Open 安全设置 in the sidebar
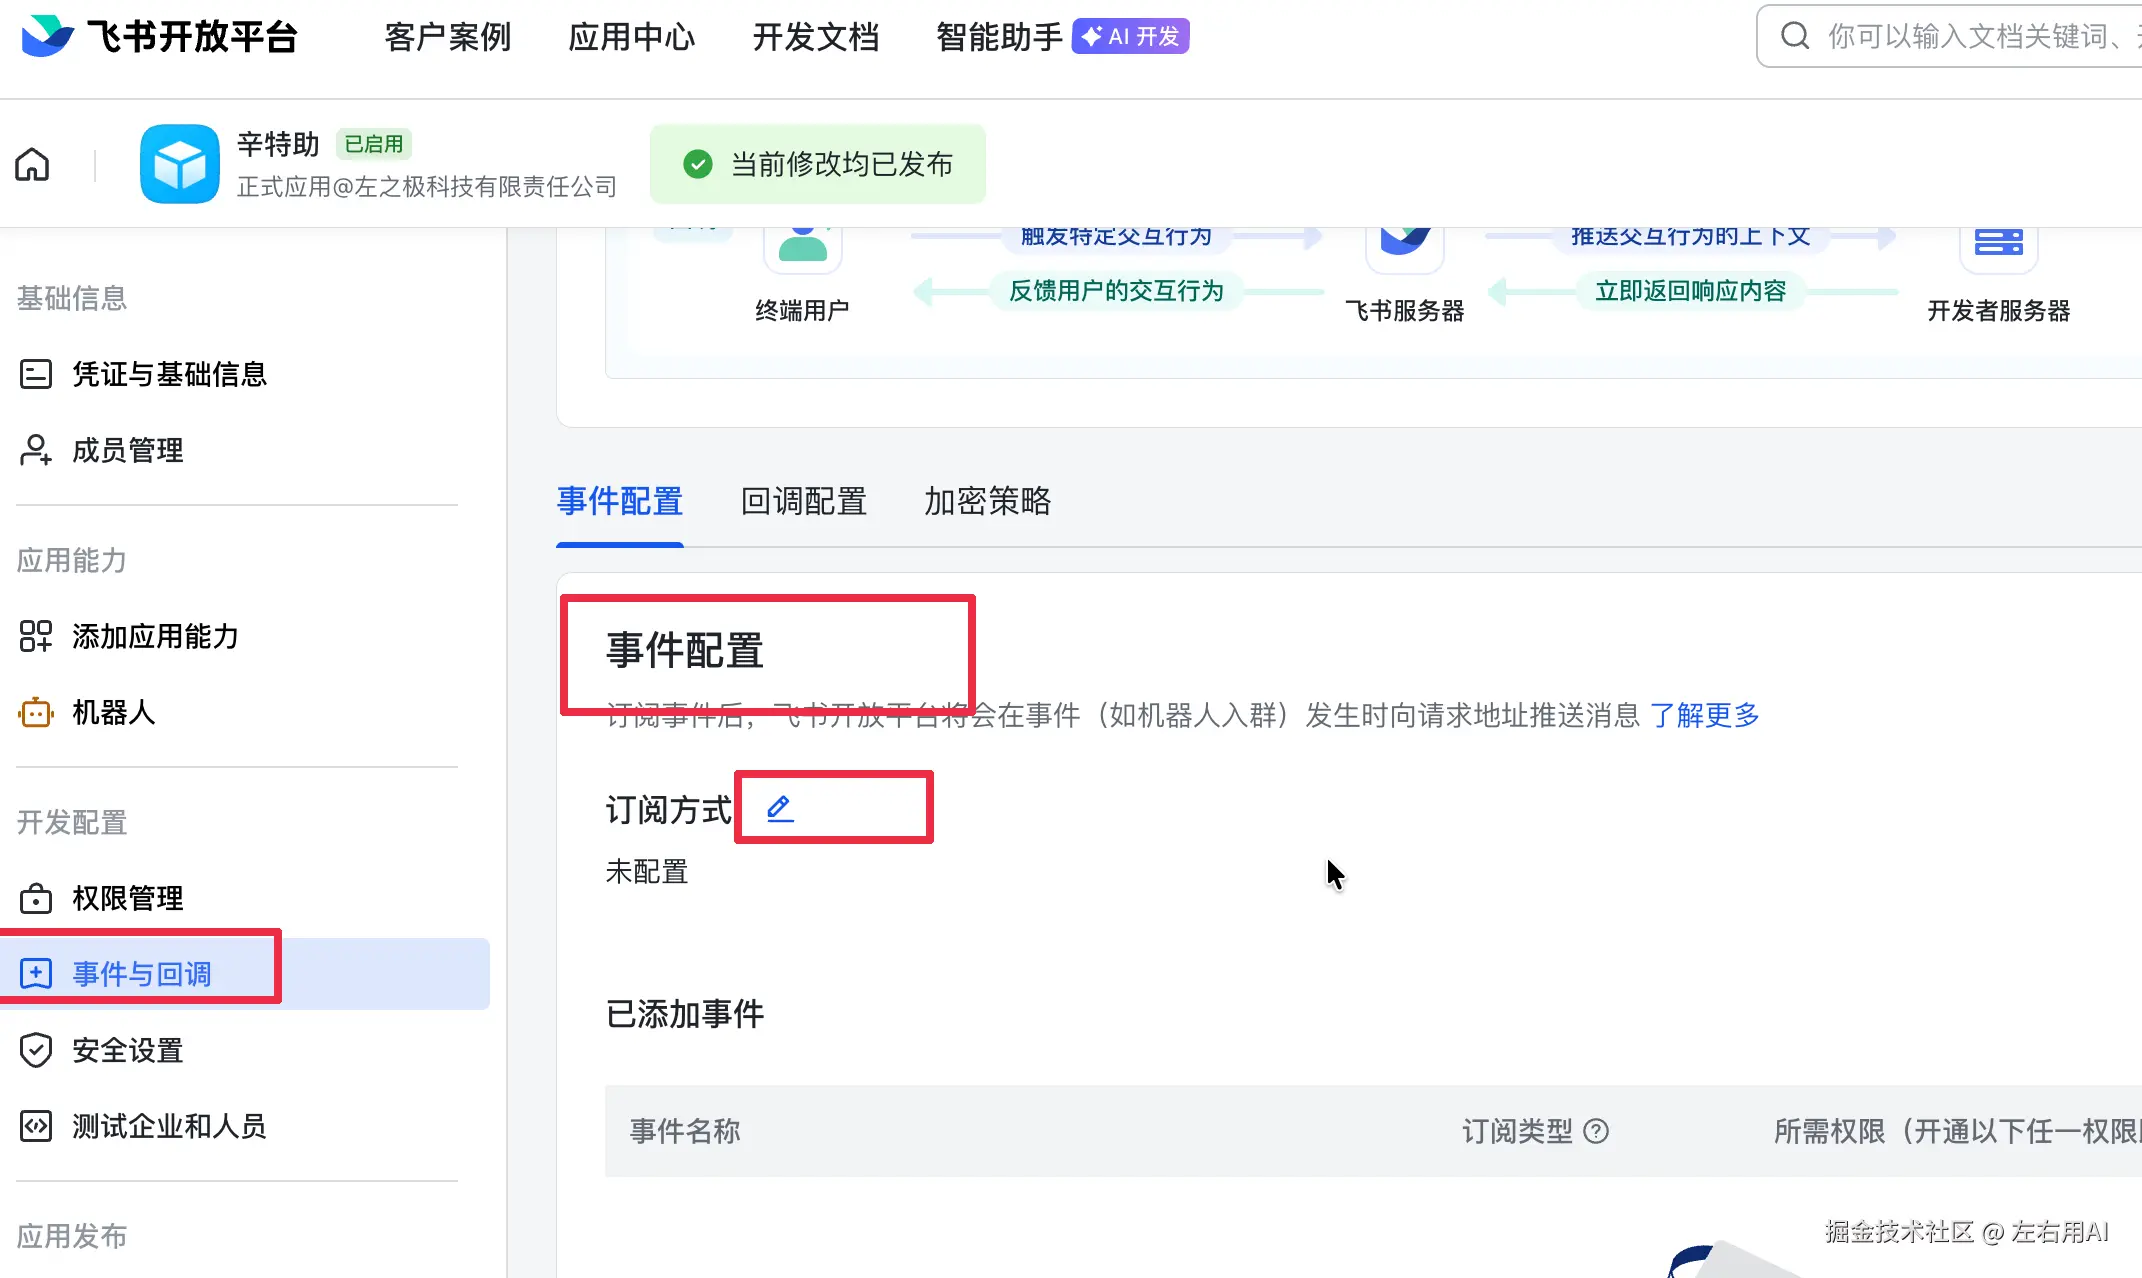 pos(127,1050)
